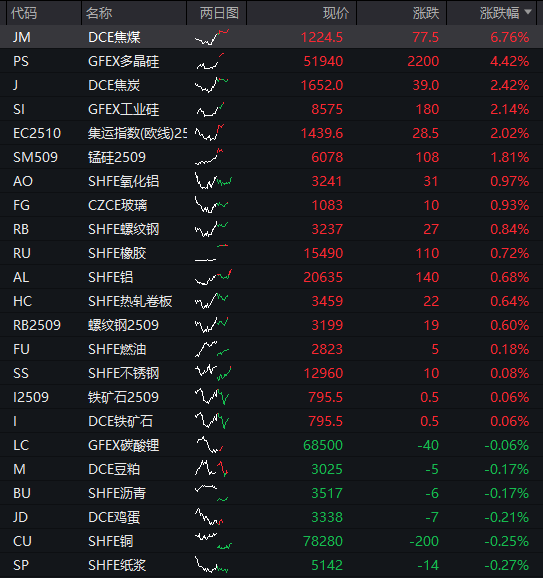
Task: Open the SHFE氧化铝 two-day sparkline chart
Action: point(213,181)
